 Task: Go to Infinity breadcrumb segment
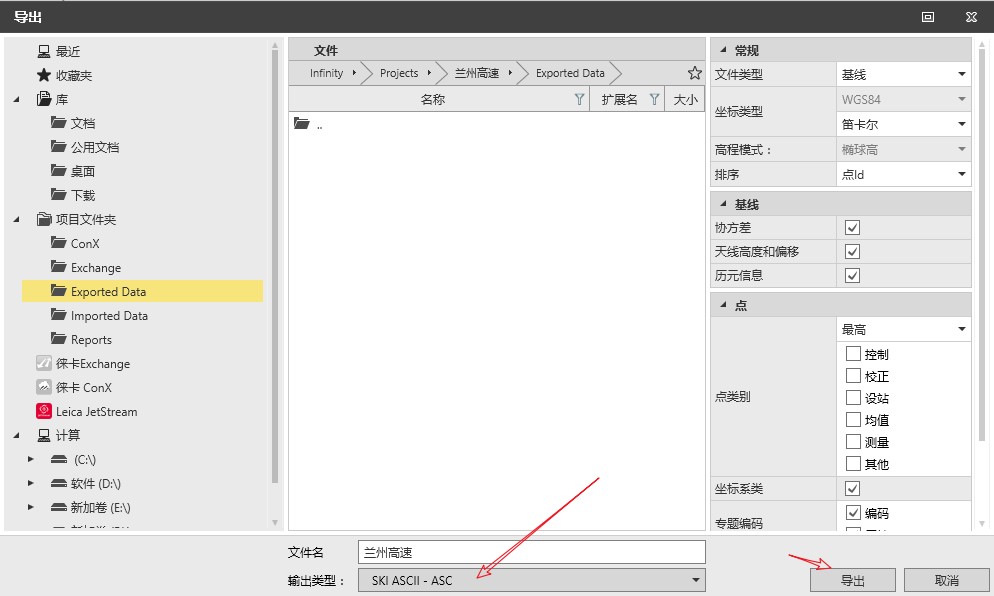click(326, 73)
